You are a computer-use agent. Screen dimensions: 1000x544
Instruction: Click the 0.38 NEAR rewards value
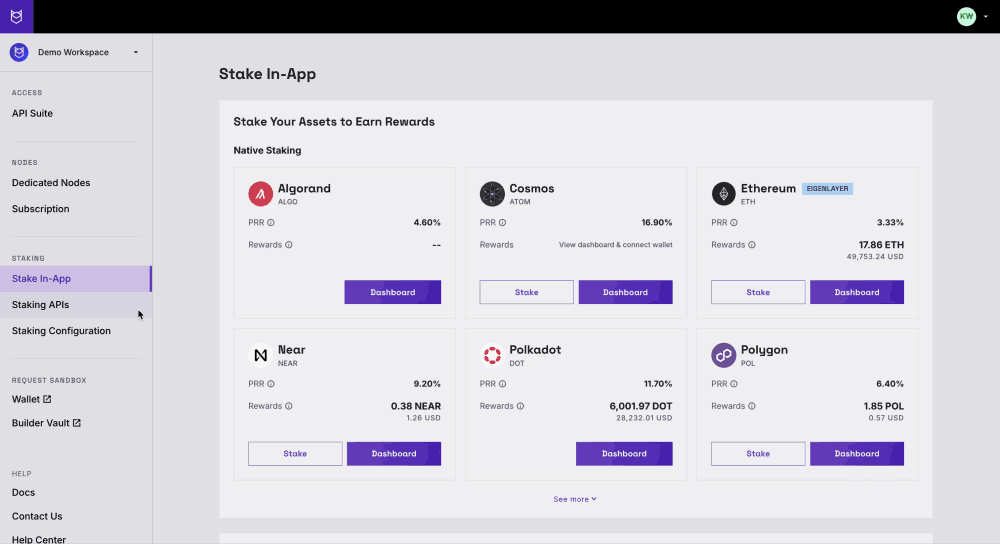click(x=416, y=406)
